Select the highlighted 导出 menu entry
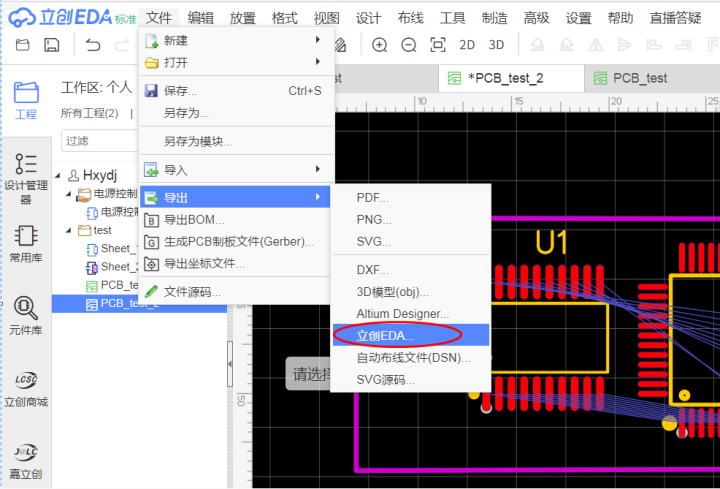 (x=236, y=197)
